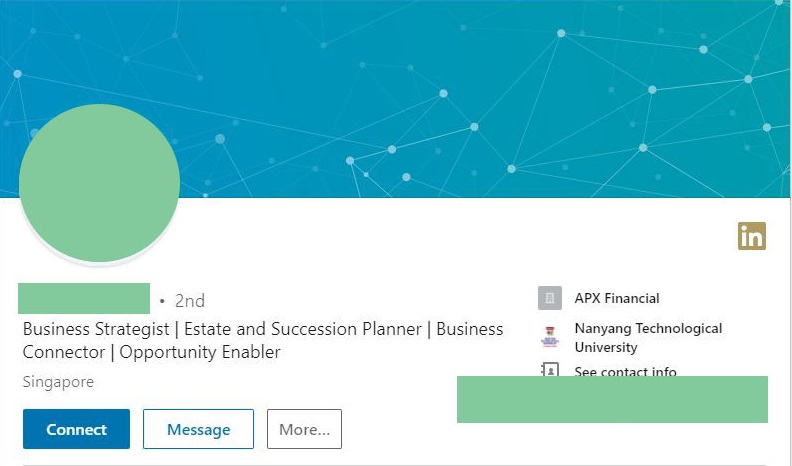Click the redacted profile name beside 2nd

pyautogui.click(x=84, y=298)
